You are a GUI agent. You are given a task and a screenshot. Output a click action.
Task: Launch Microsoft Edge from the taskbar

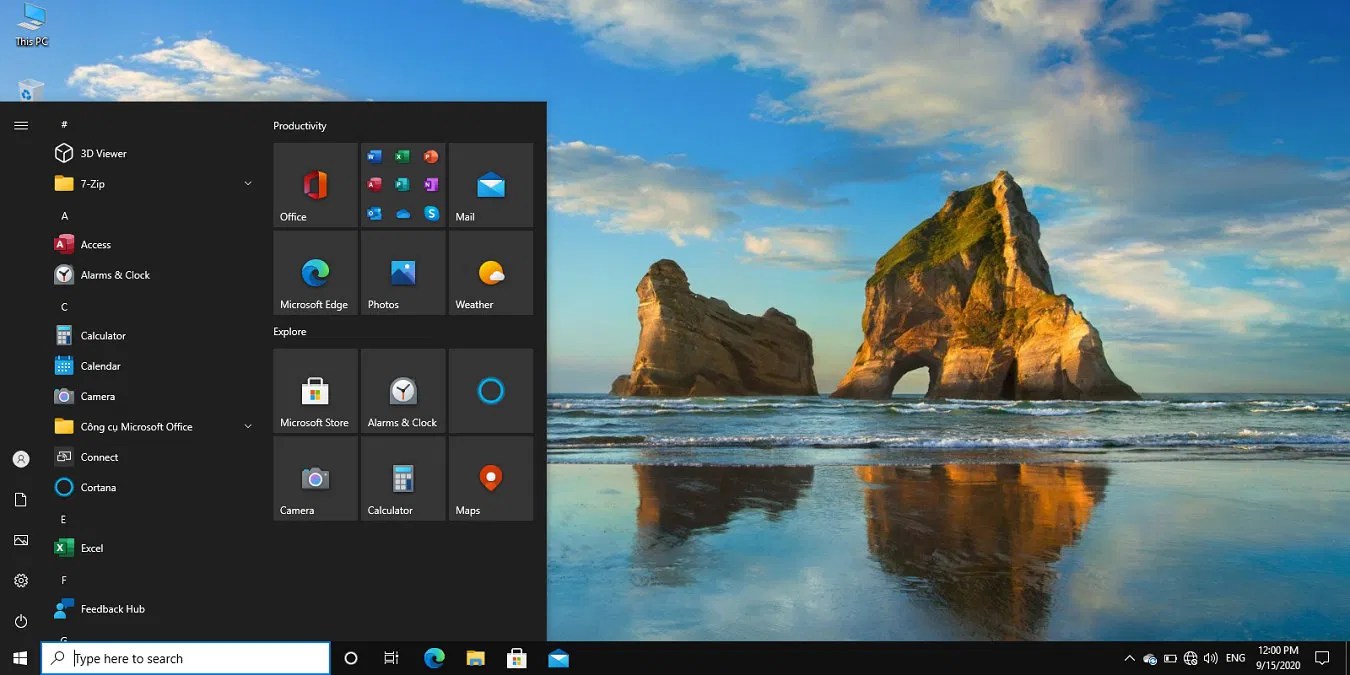[x=434, y=658]
